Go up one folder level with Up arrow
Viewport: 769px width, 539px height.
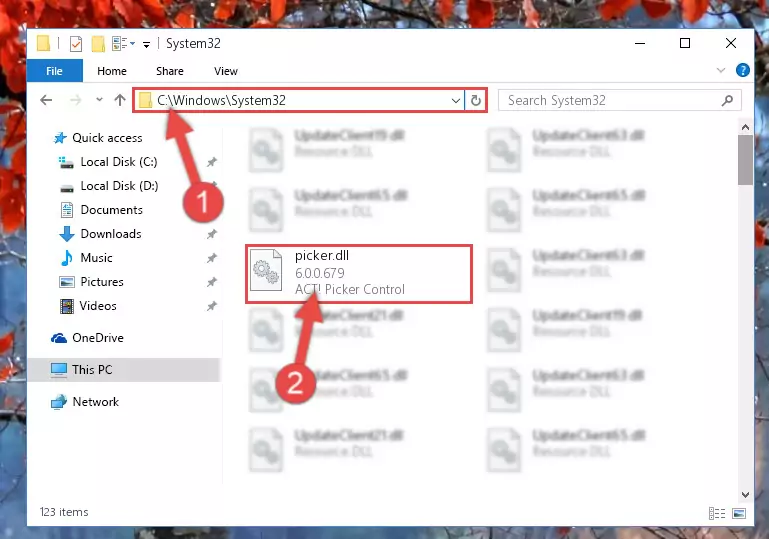[120, 100]
